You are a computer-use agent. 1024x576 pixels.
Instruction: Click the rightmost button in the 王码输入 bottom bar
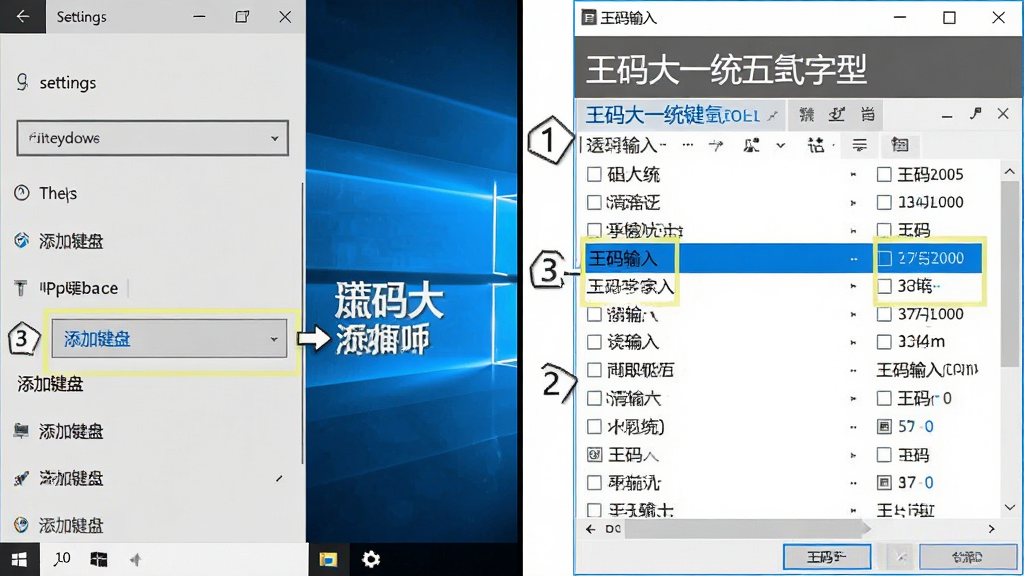pyautogui.click(x=967, y=557)
